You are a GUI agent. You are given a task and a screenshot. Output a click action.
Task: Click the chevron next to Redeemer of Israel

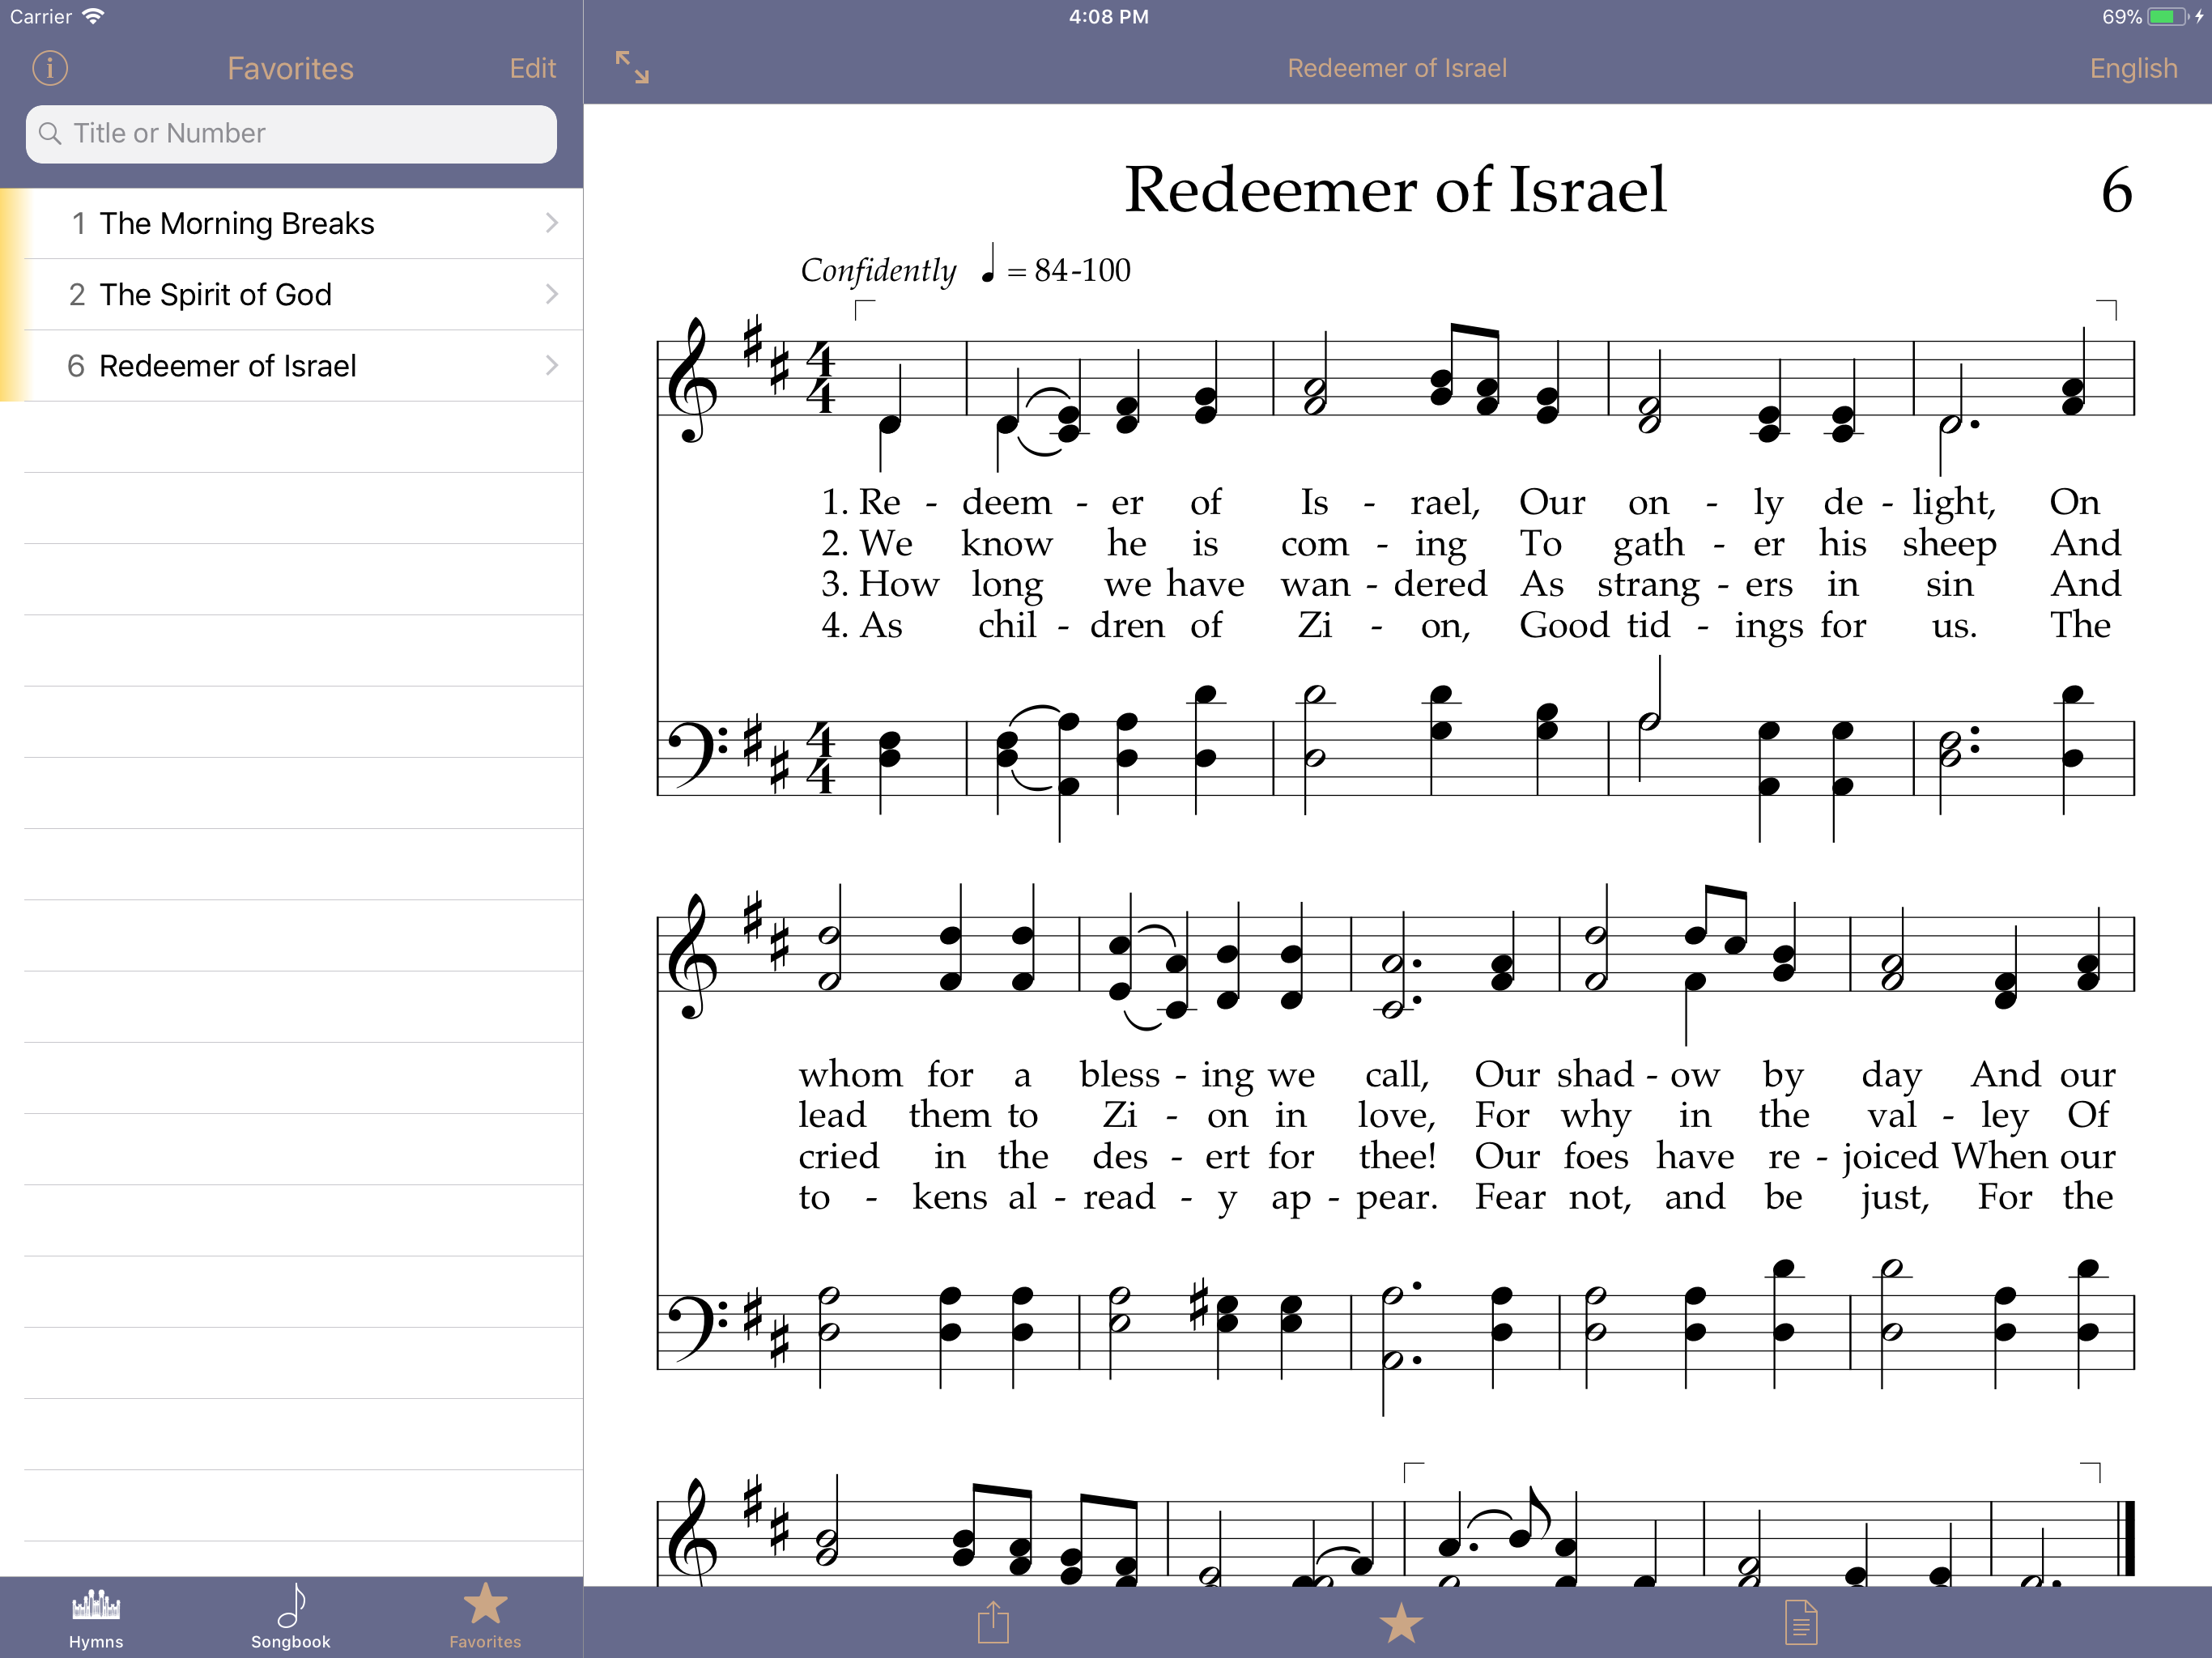pos(551,366)
